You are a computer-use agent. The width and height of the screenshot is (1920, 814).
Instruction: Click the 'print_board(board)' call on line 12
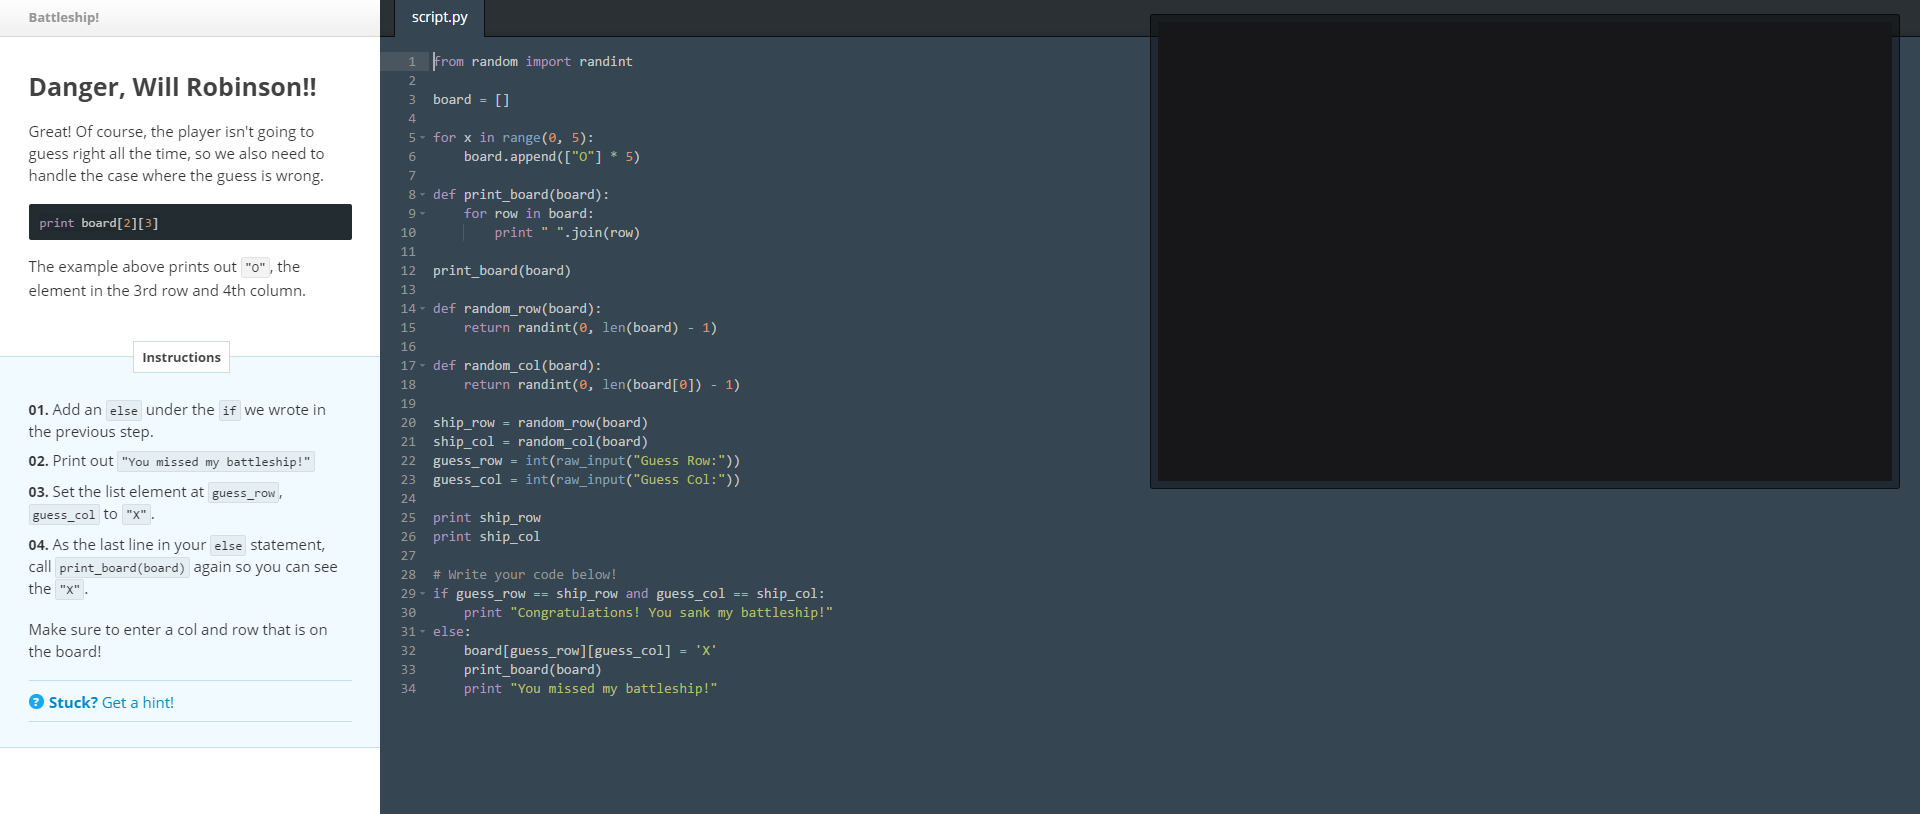pos(502,271)
